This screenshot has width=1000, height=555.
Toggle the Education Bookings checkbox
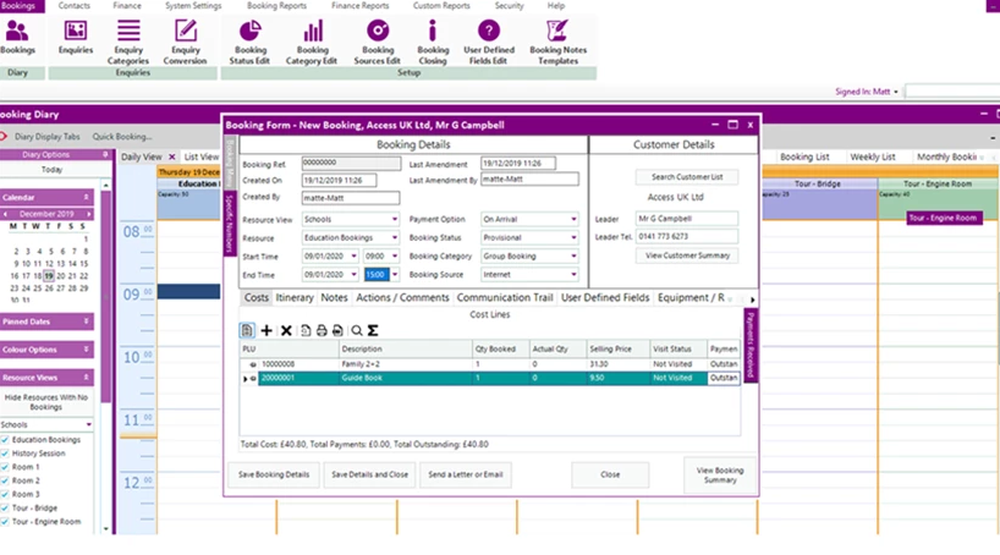[x=5, y=440]
